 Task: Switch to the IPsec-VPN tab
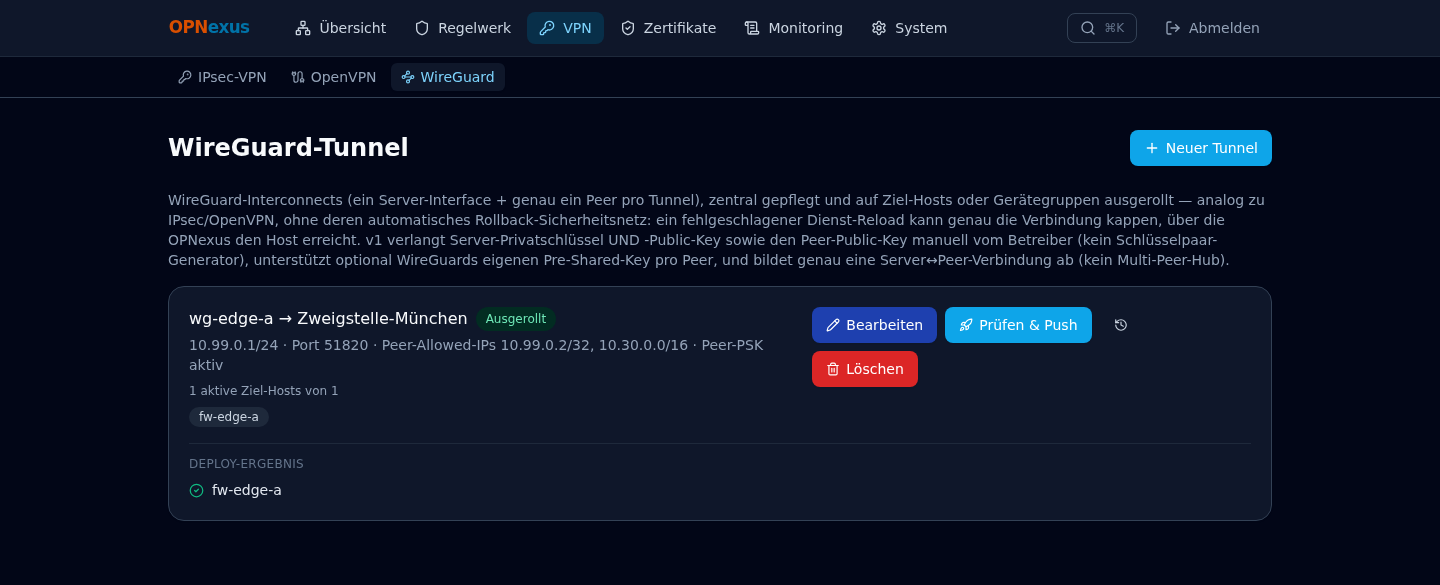coord(222,77)
